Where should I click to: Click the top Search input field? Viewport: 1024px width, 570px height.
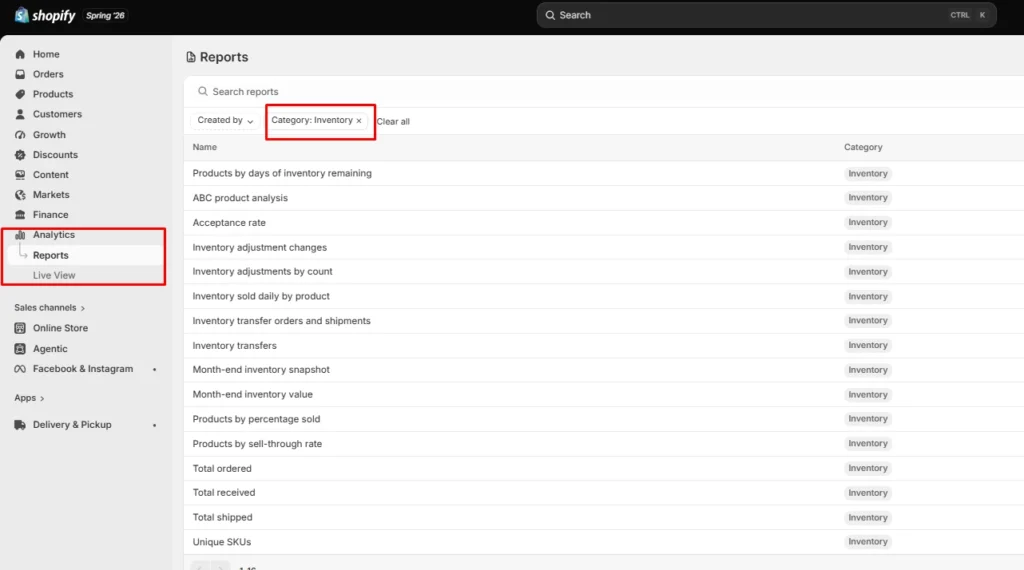[766, 15]
